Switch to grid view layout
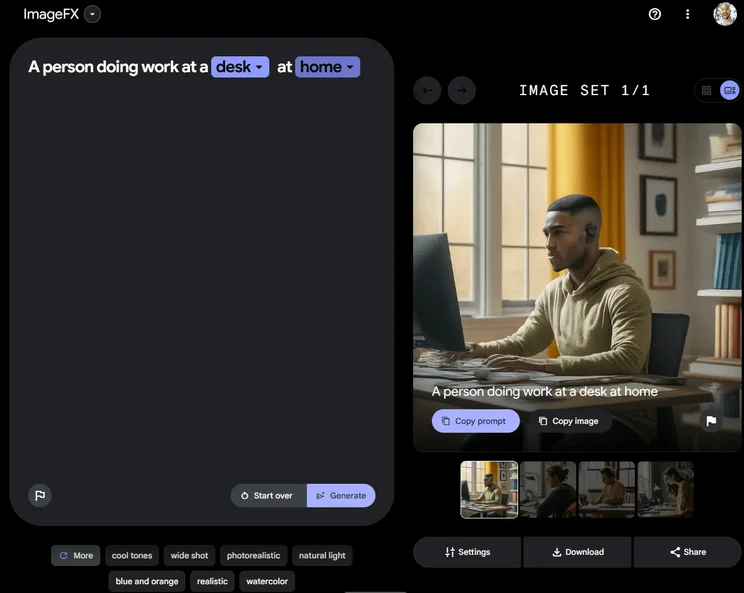This screenshot has height=593, width=744. (707, 90)
